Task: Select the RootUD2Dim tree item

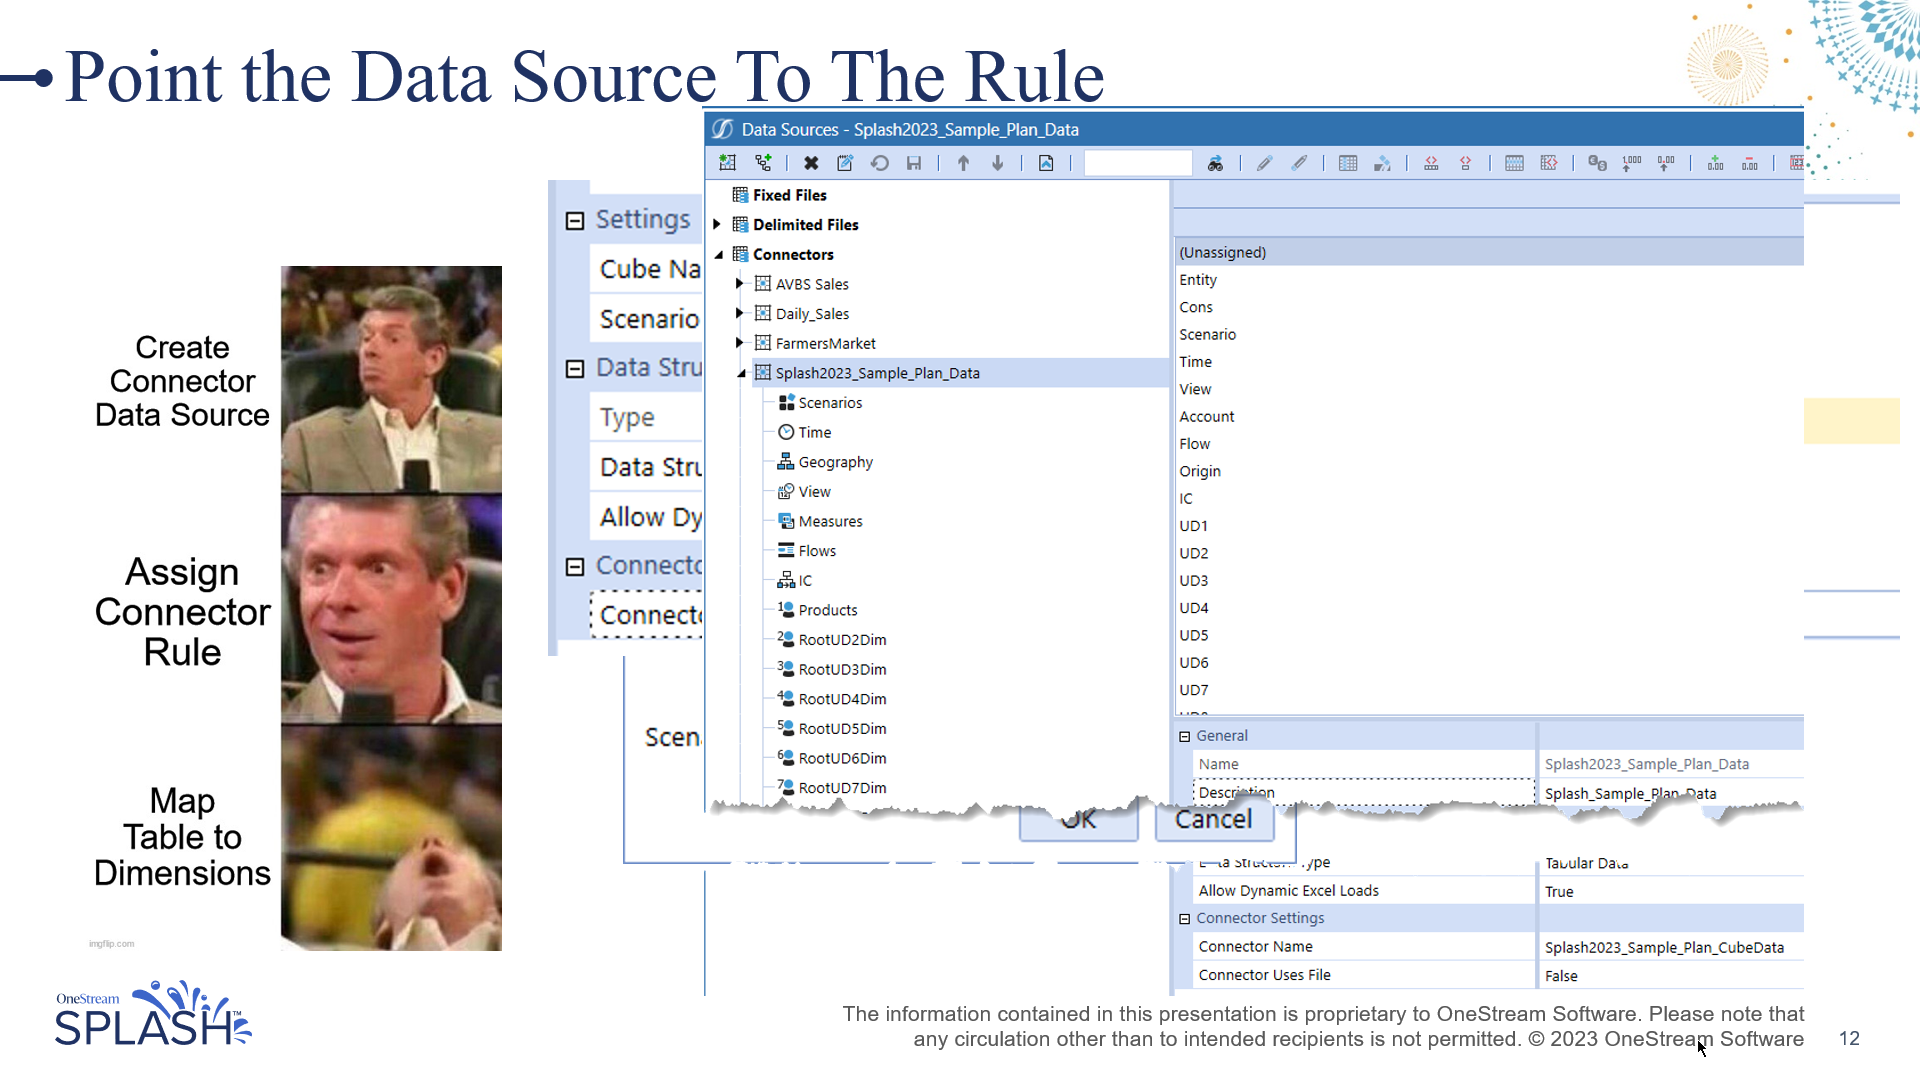Action: point(842,640)
